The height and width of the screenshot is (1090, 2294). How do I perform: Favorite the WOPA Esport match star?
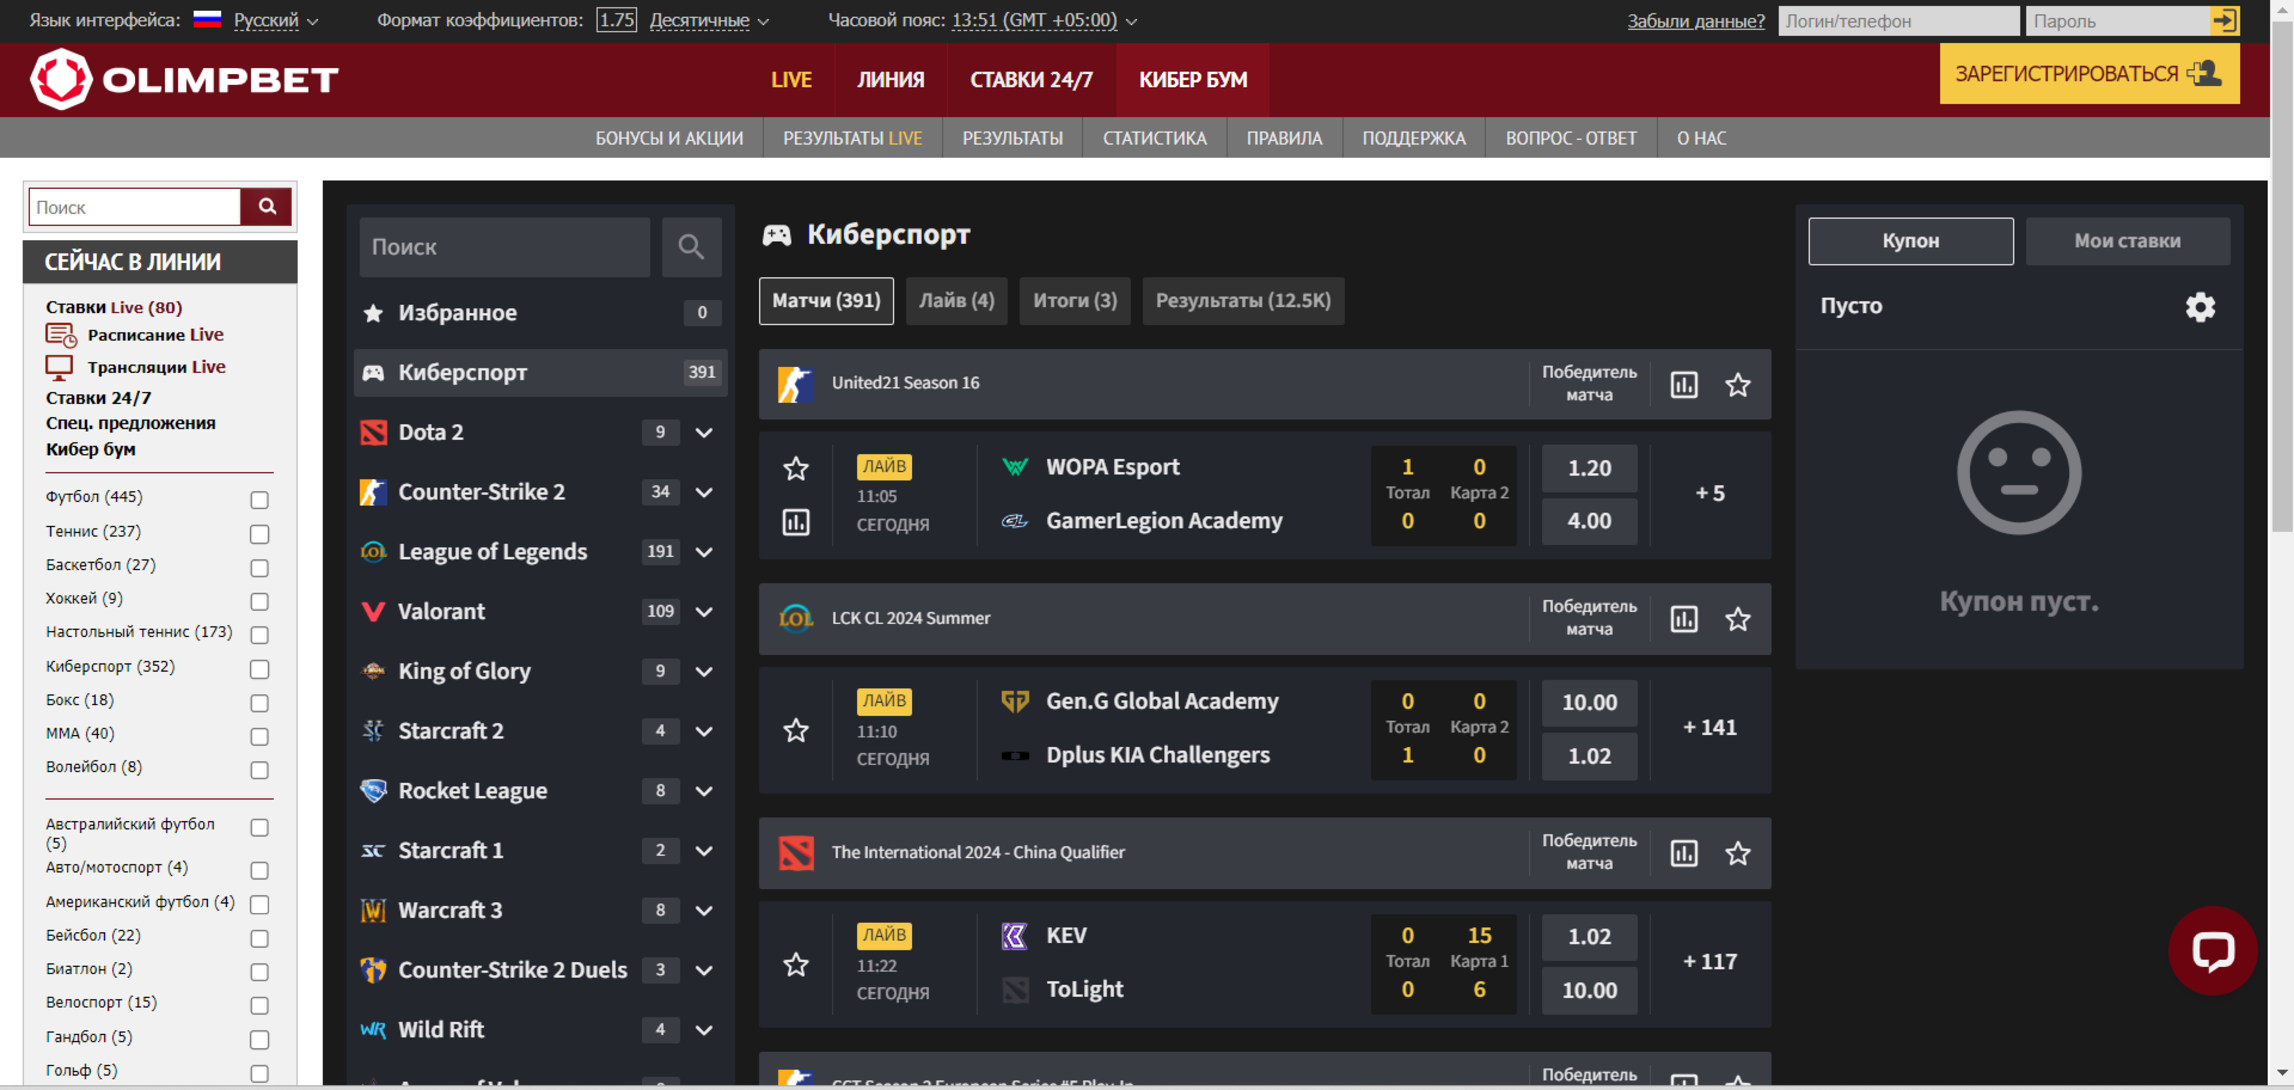point(796,468)
